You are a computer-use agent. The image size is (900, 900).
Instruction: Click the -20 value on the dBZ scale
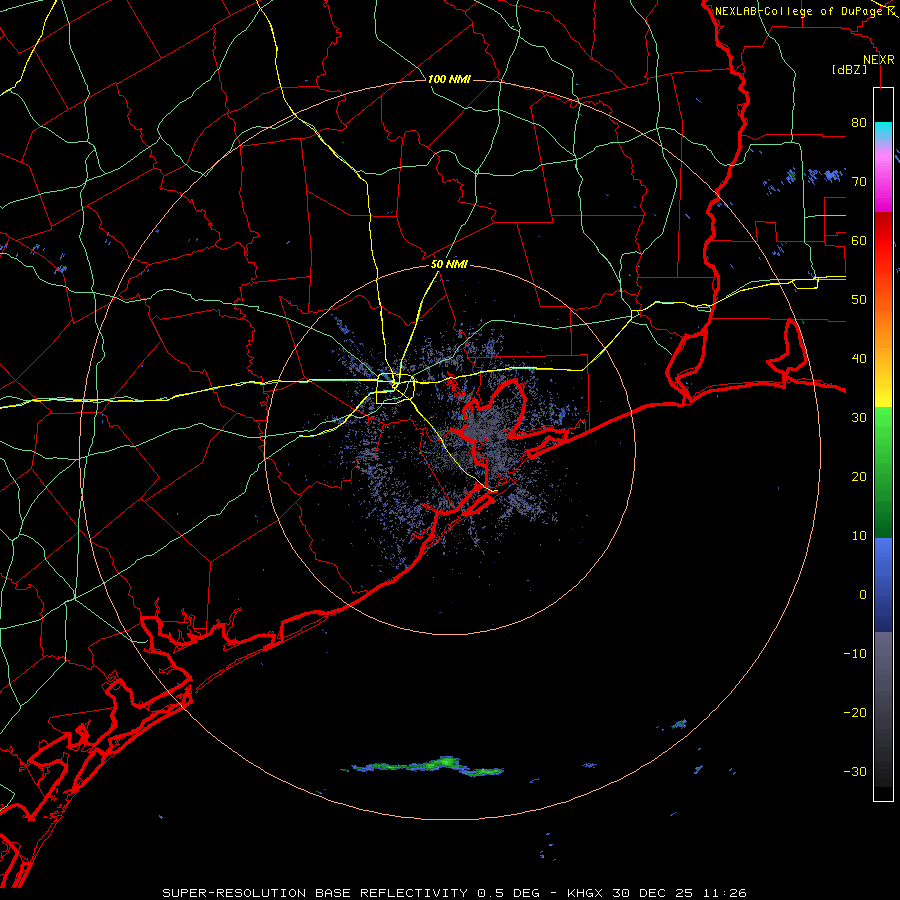coord(855,712)
